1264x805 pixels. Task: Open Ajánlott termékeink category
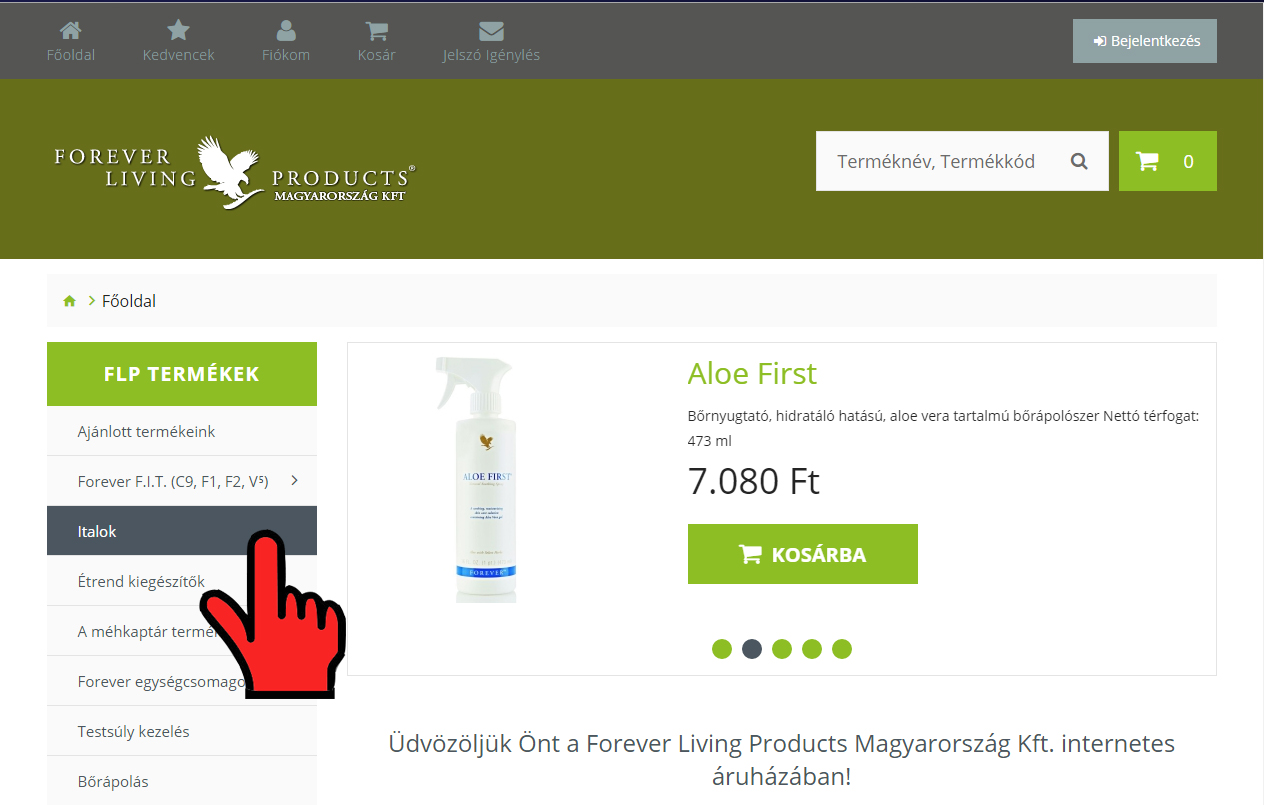tap(182, 431)
